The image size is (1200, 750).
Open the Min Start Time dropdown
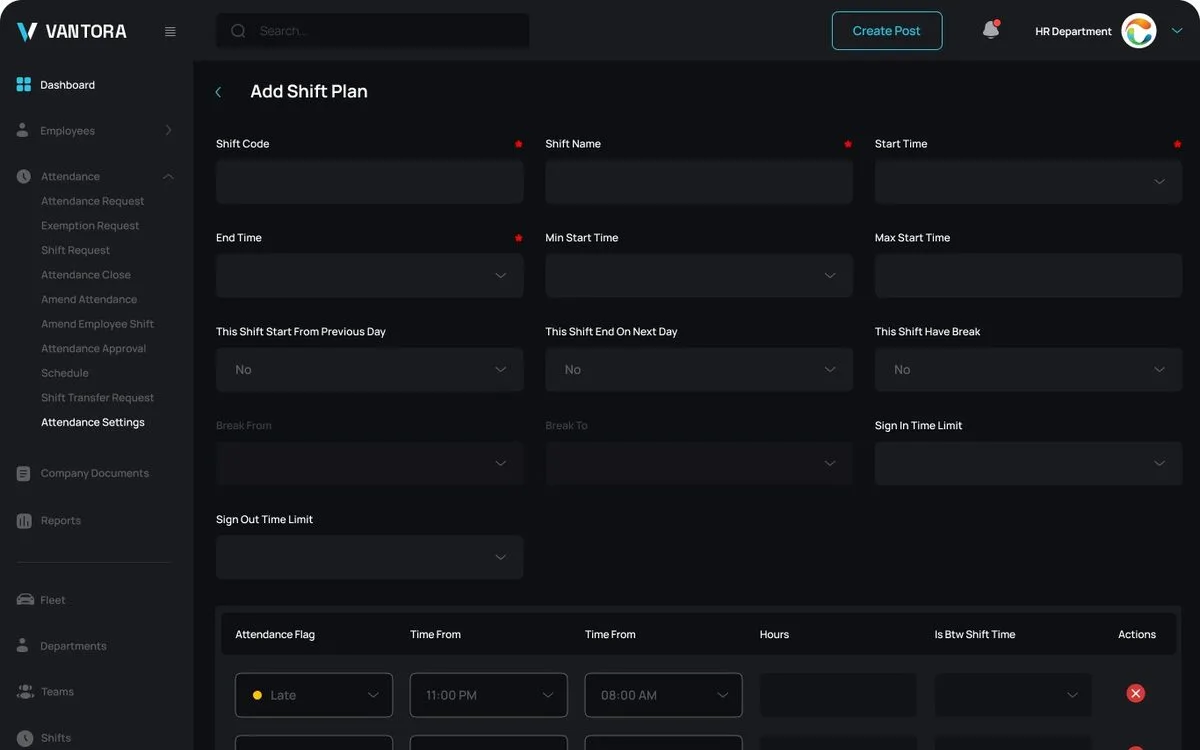(699, 276)
